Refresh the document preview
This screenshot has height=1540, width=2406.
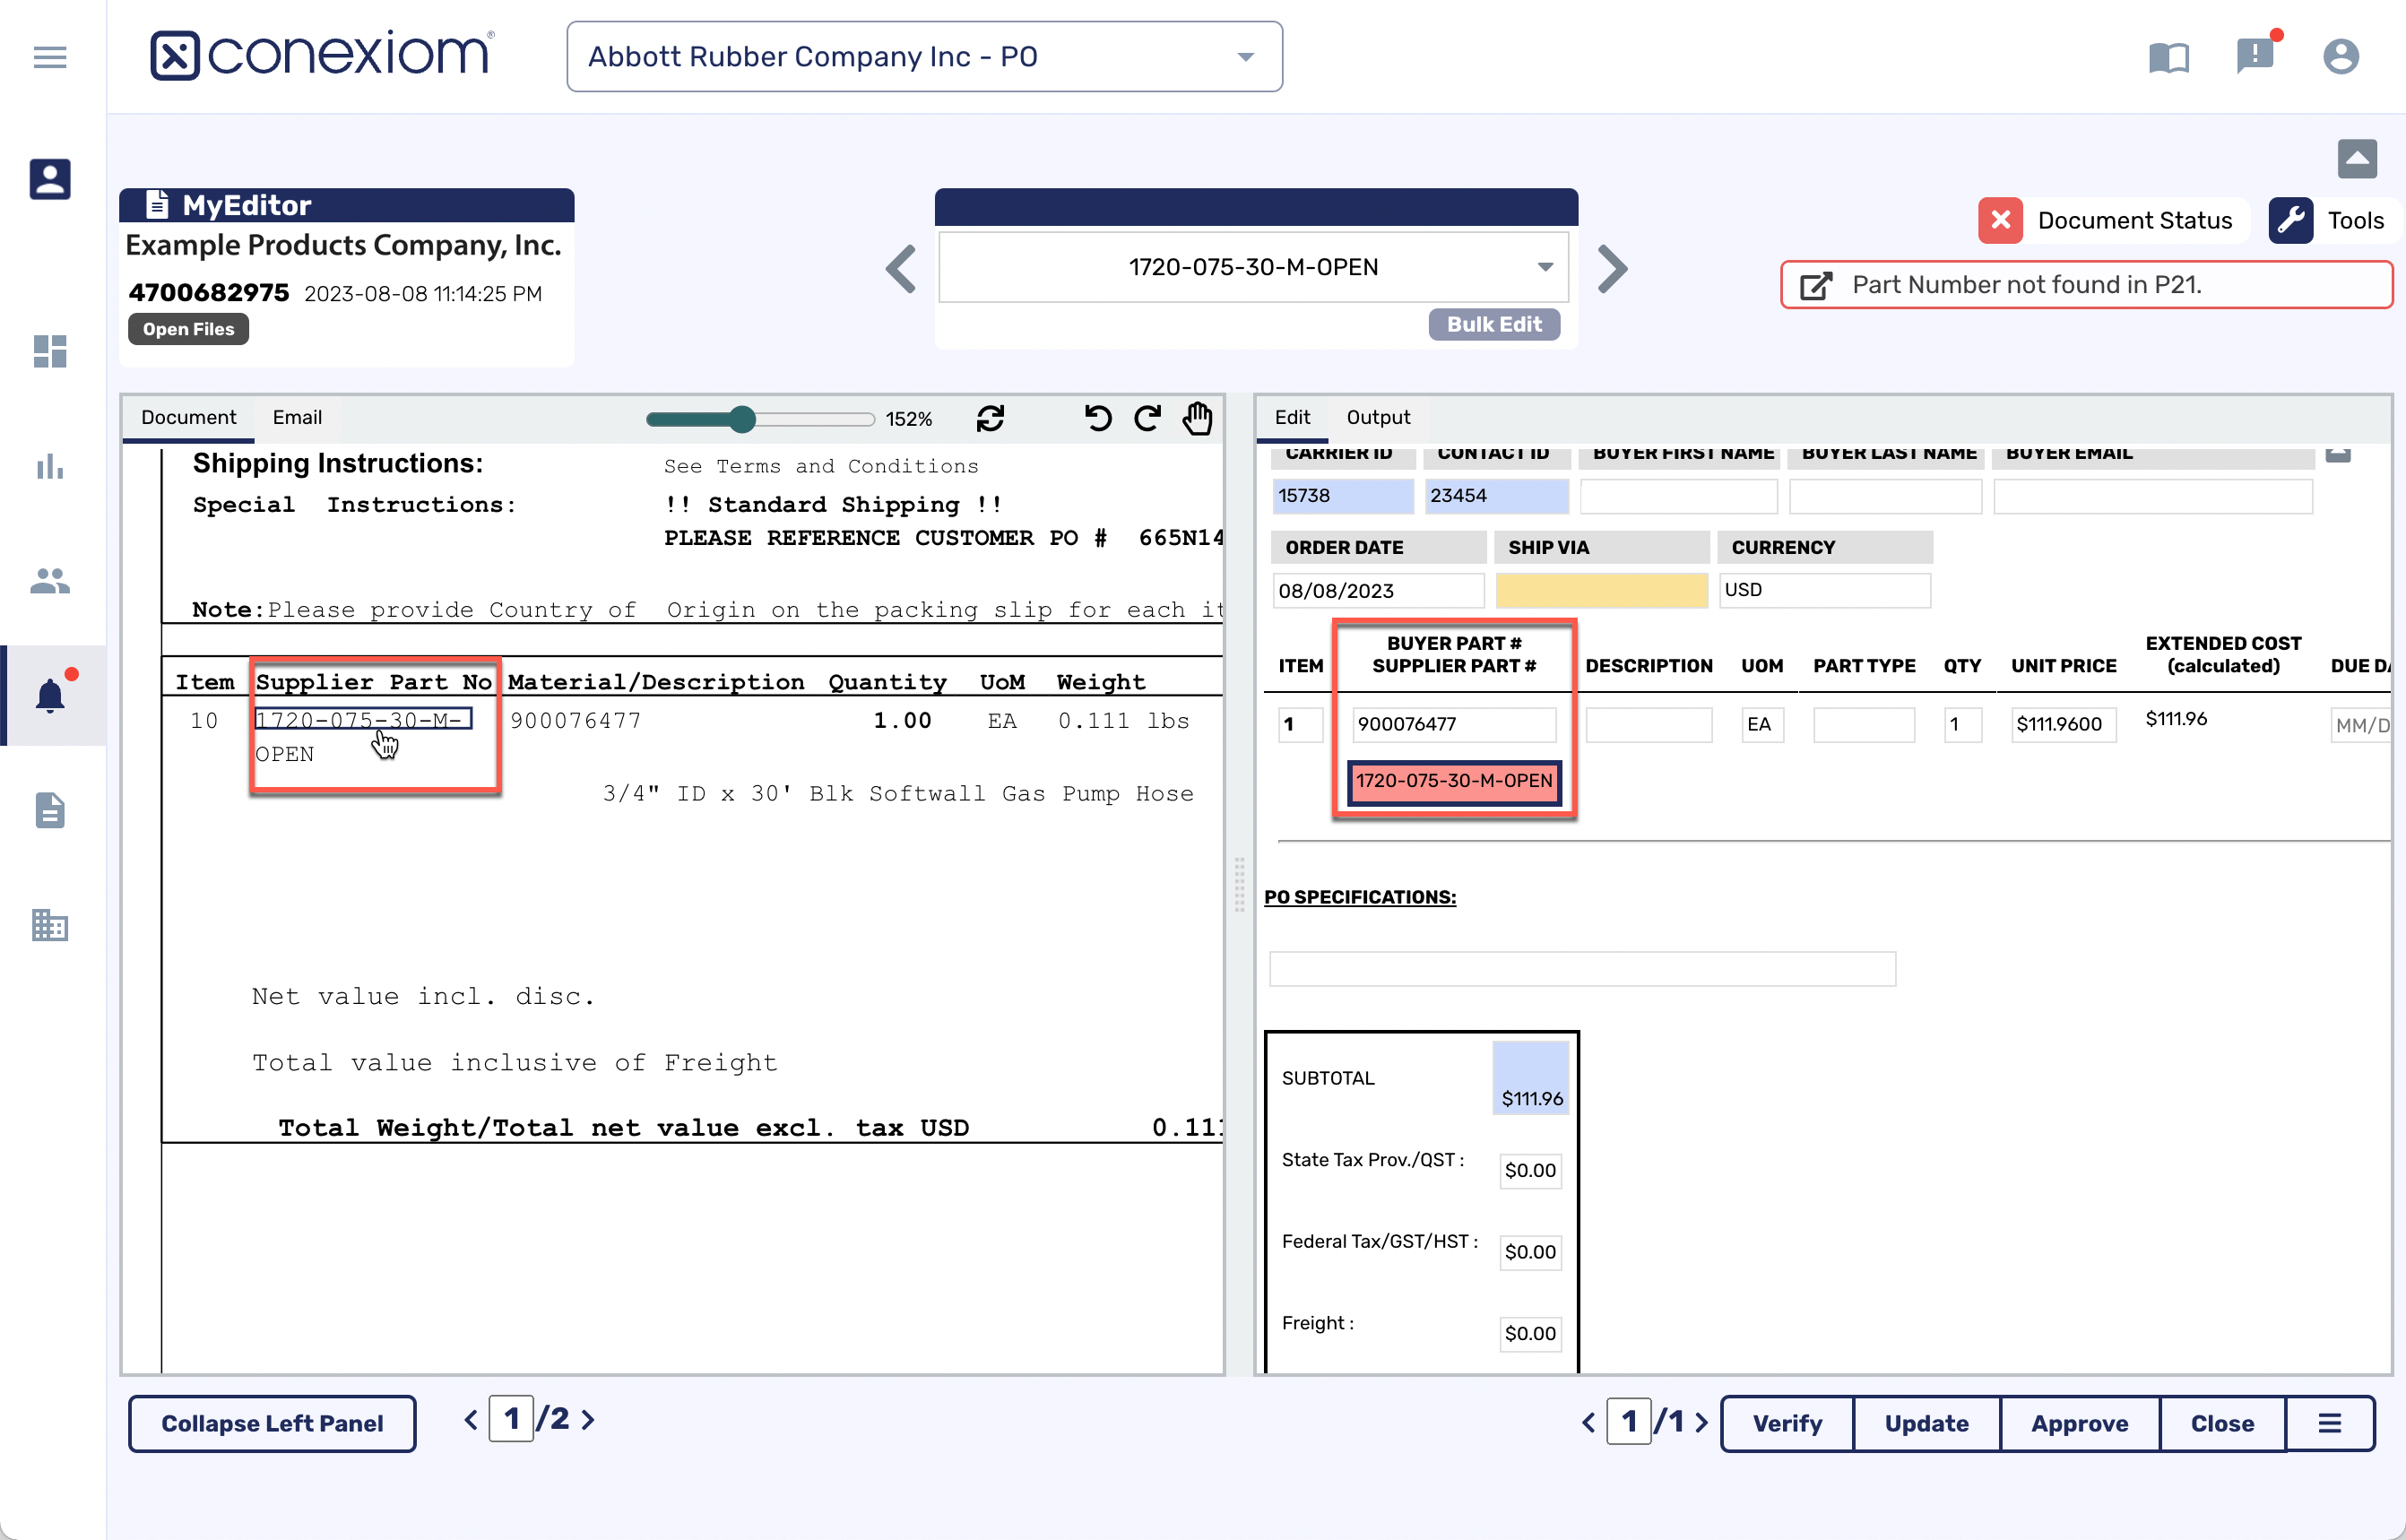[x=990, y=419]
